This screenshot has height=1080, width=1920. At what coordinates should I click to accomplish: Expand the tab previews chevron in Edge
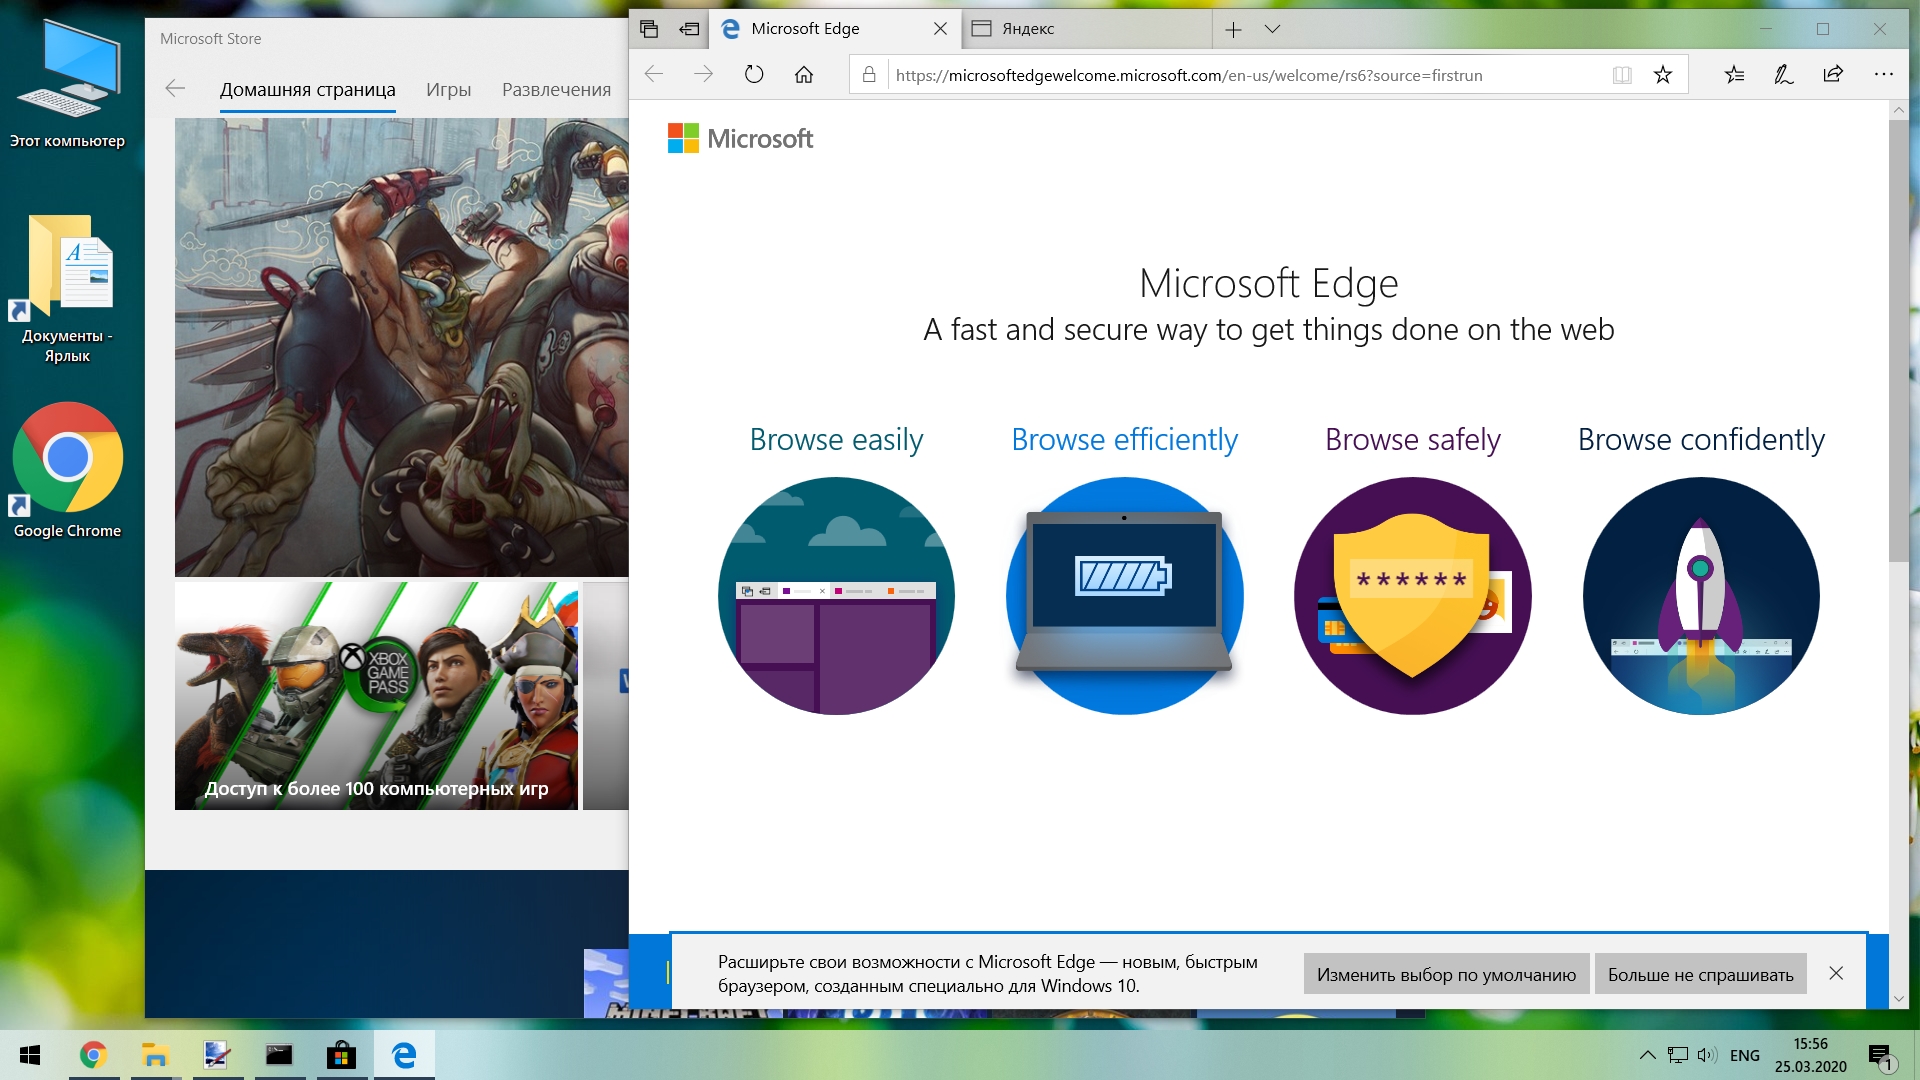(1272, 29)
